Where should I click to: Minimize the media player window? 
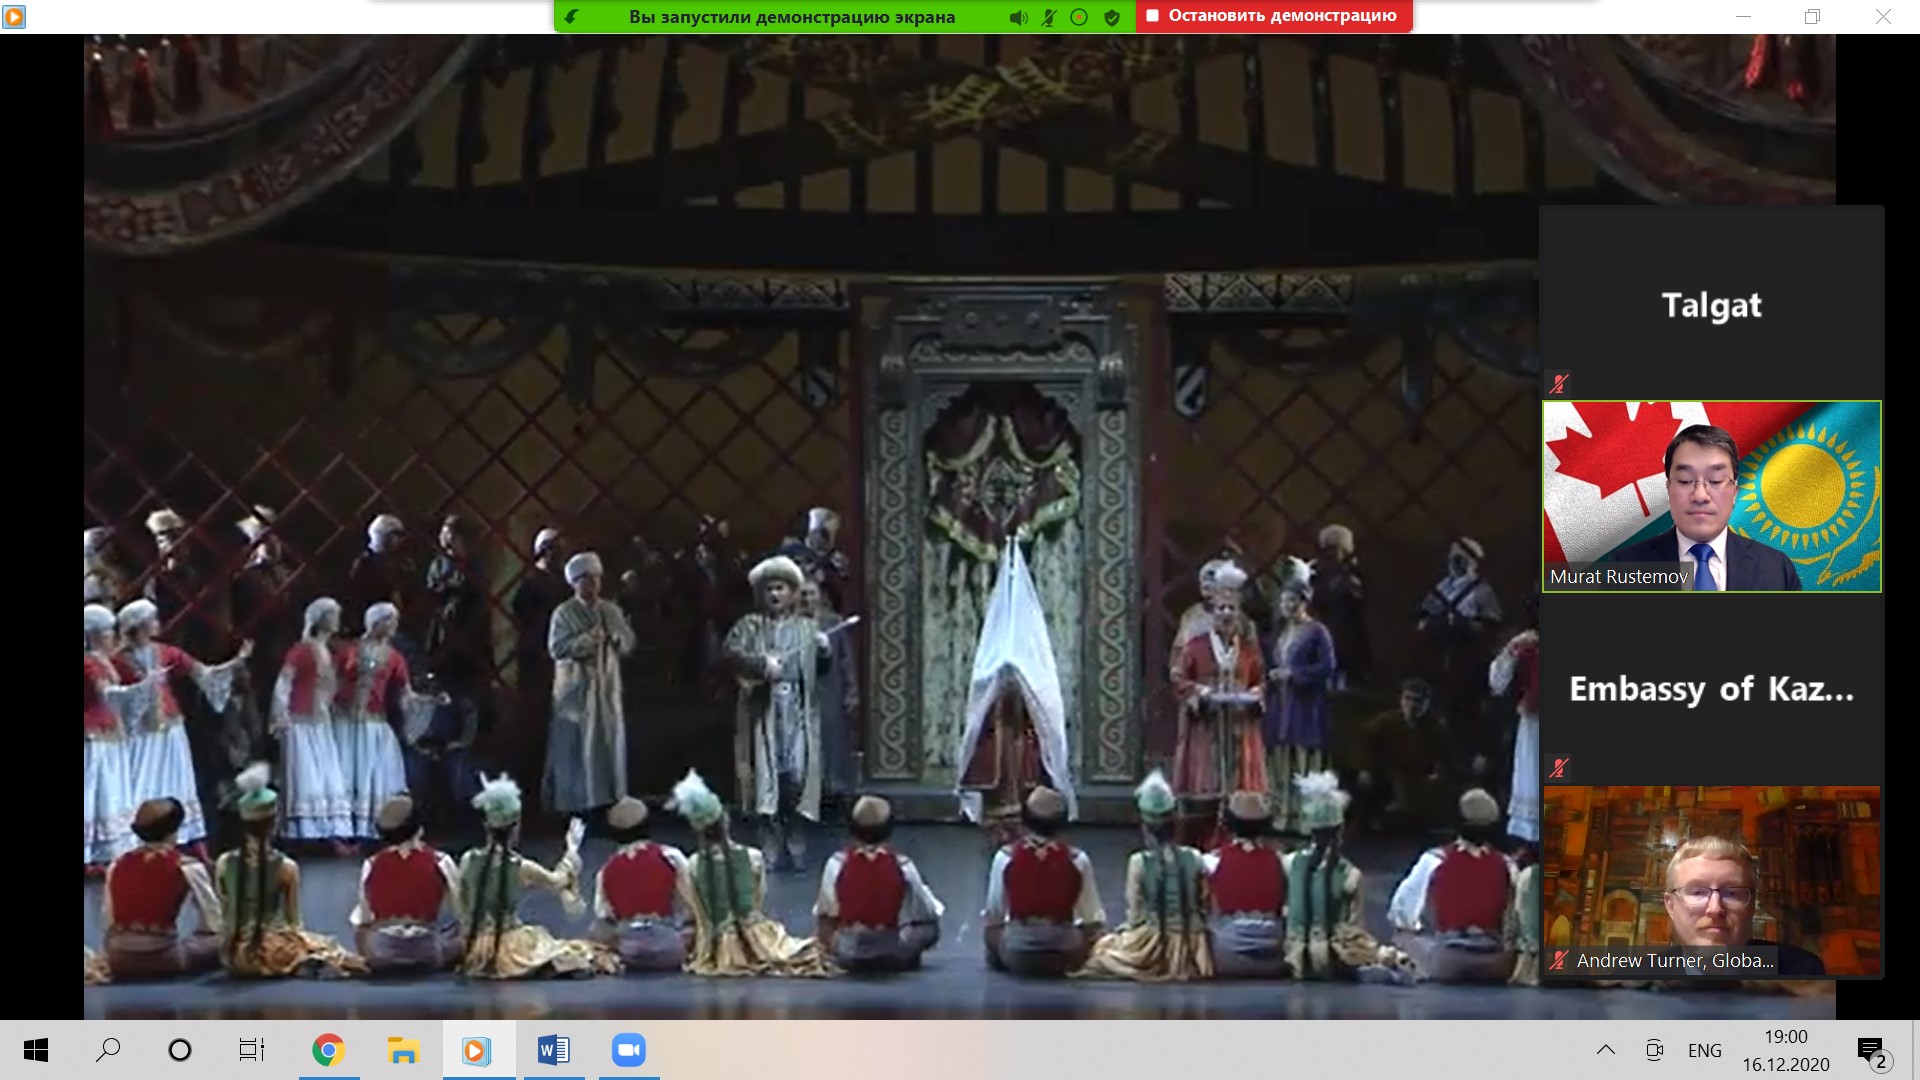click(1744, 17)
